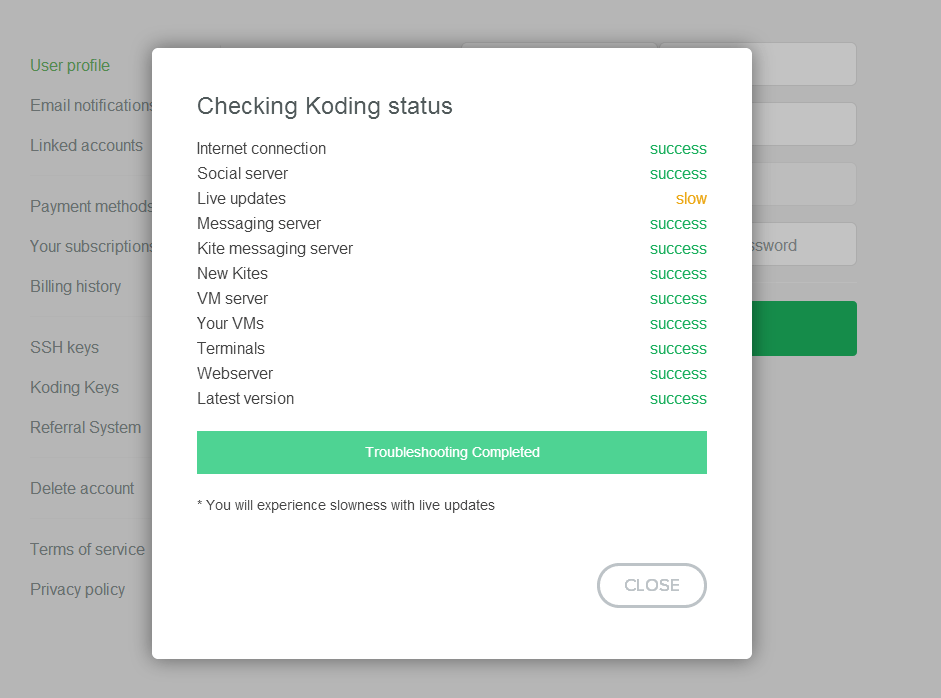The height and width of the screenshot is (698, 941).
Task: Open Privacy policy link
Action: coord(77,590)
